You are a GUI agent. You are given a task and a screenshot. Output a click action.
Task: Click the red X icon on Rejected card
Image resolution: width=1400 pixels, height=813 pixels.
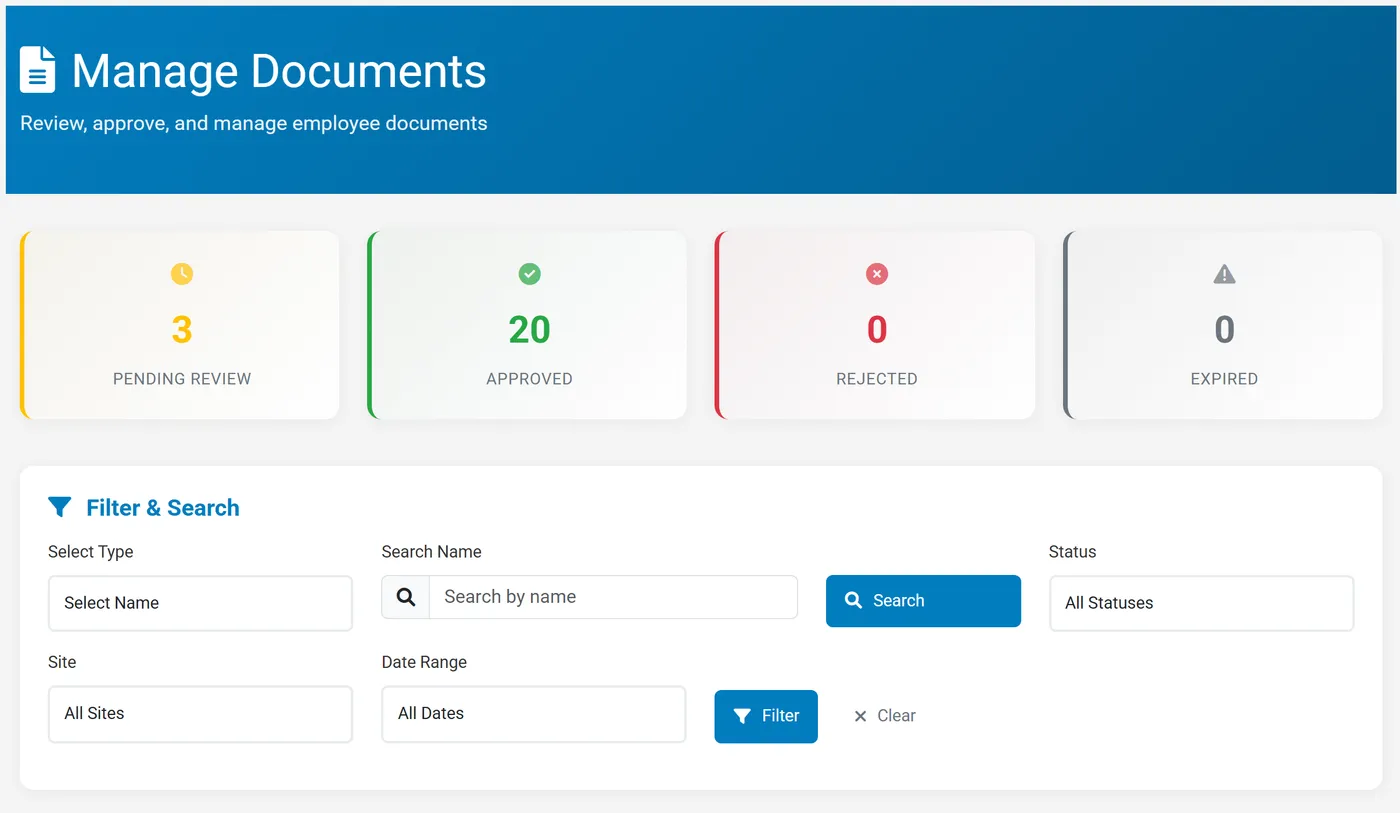pos(877,274)
